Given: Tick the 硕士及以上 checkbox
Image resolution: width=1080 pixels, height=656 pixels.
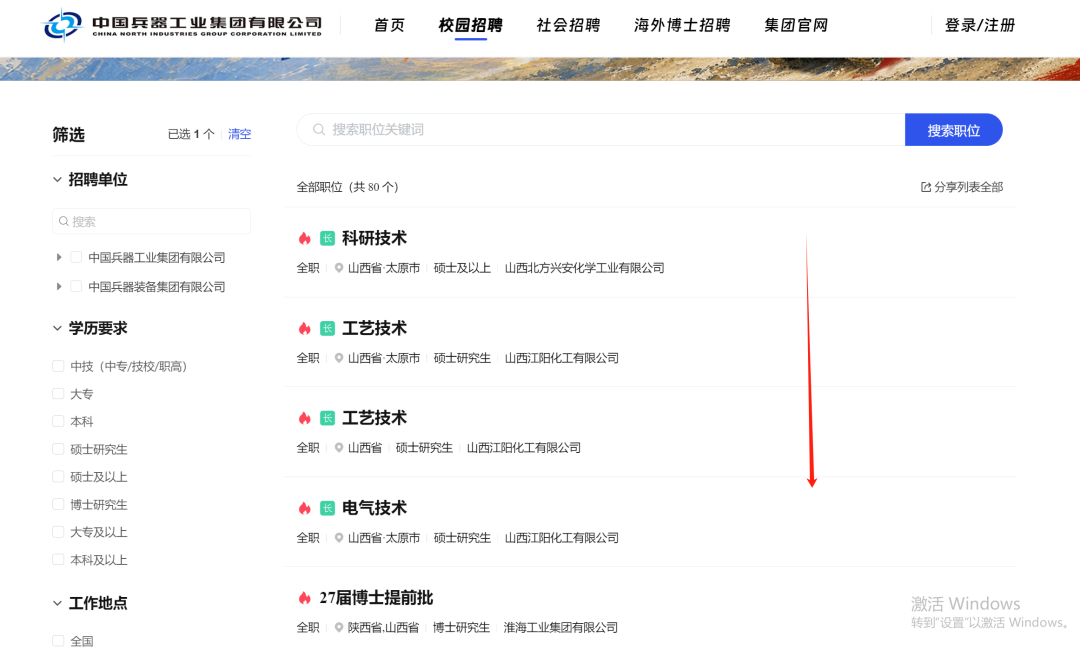Looking at the screenshot, I should click(58, 476).
